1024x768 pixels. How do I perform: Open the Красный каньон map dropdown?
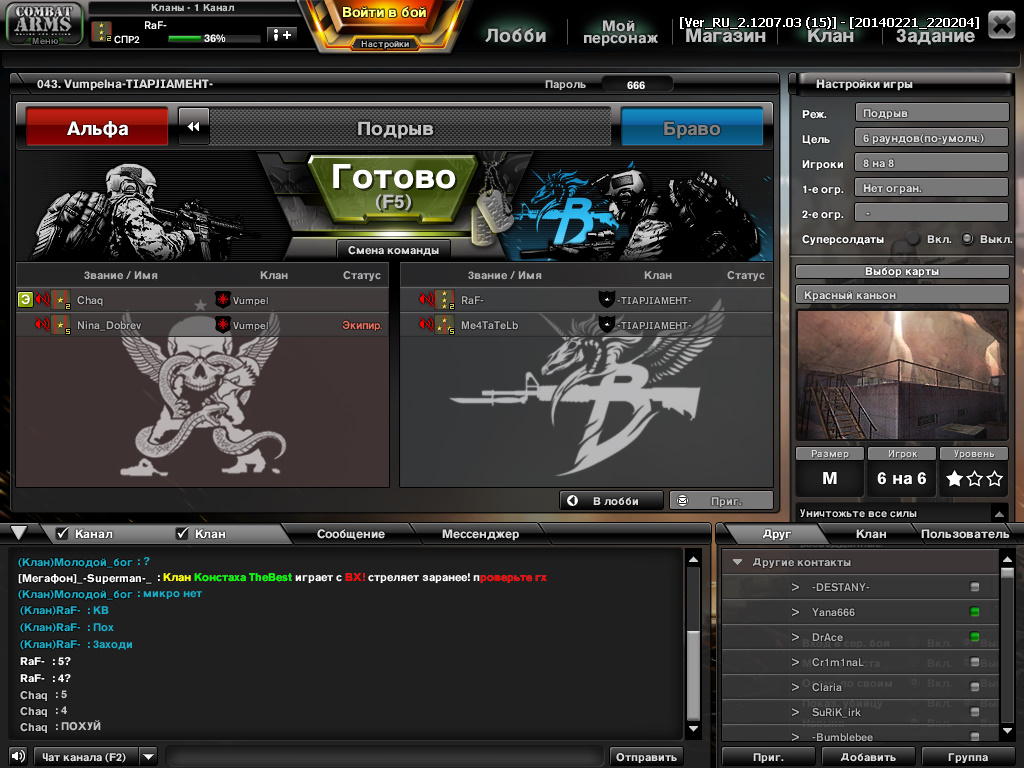(x=902, y=295)
